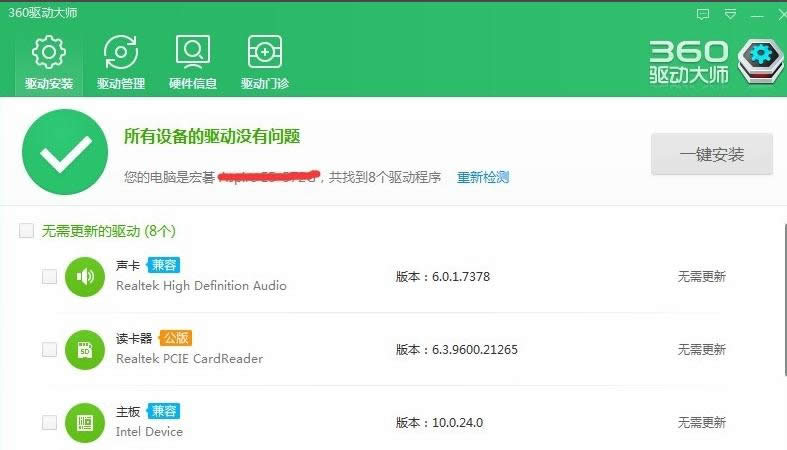Click the large green checkmark status icon
Image resolution: width=787 pixels, height=450 pixels.
pyautogui.click(x=65, y=152)
